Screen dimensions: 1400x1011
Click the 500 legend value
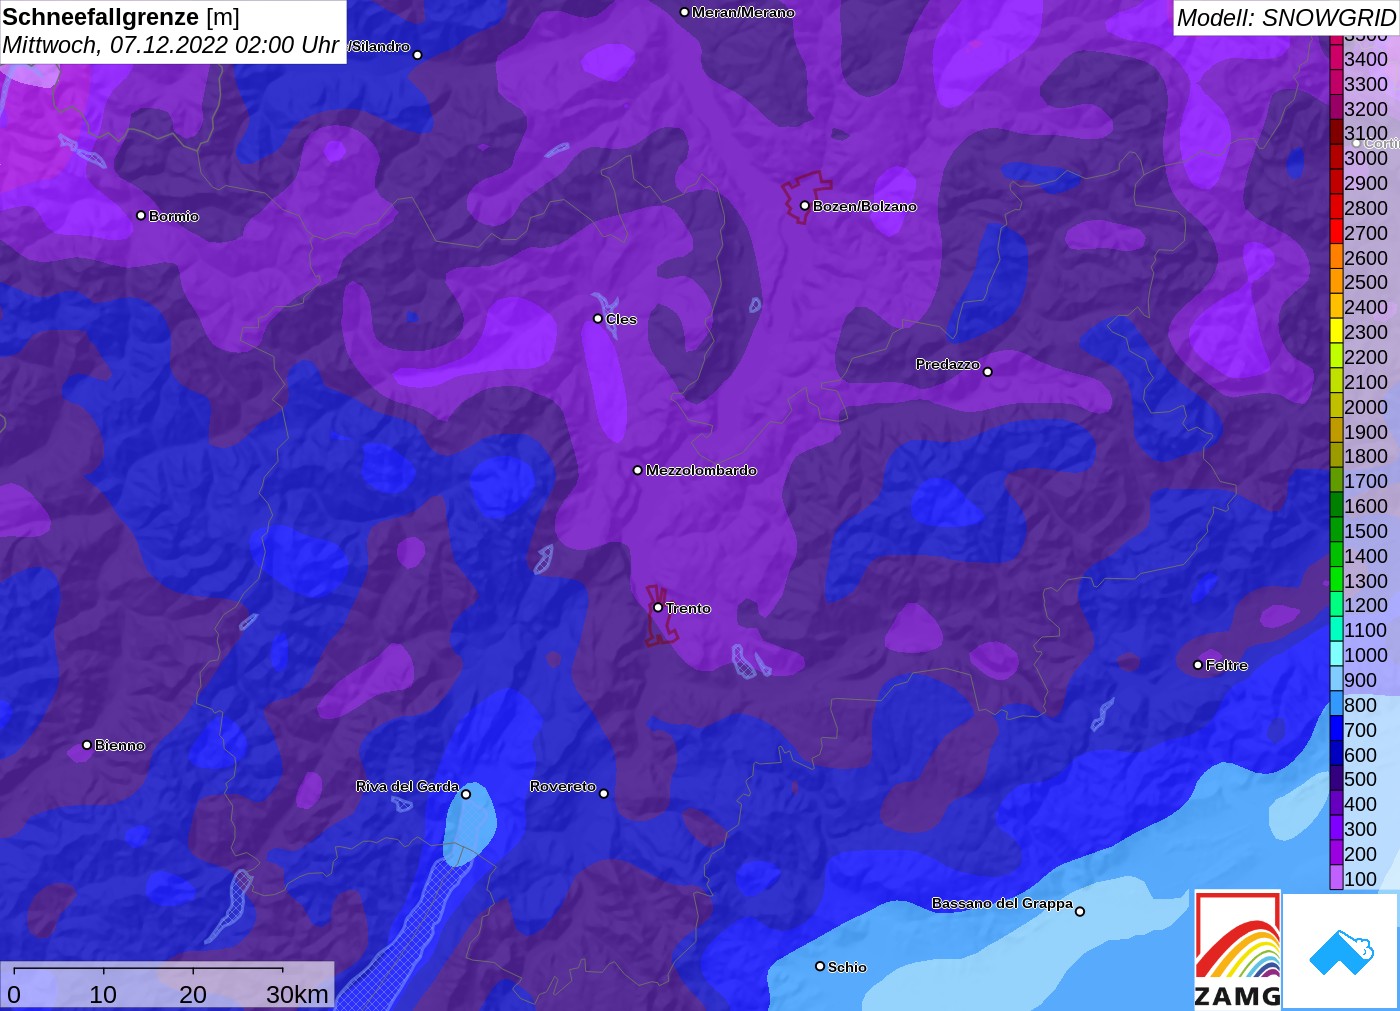[x=1360, y=779]
